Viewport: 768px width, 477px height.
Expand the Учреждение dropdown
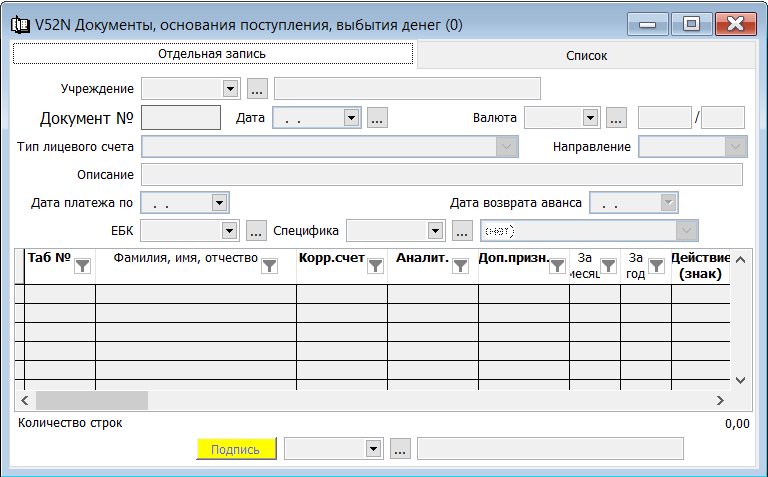(x=230, y=89)
